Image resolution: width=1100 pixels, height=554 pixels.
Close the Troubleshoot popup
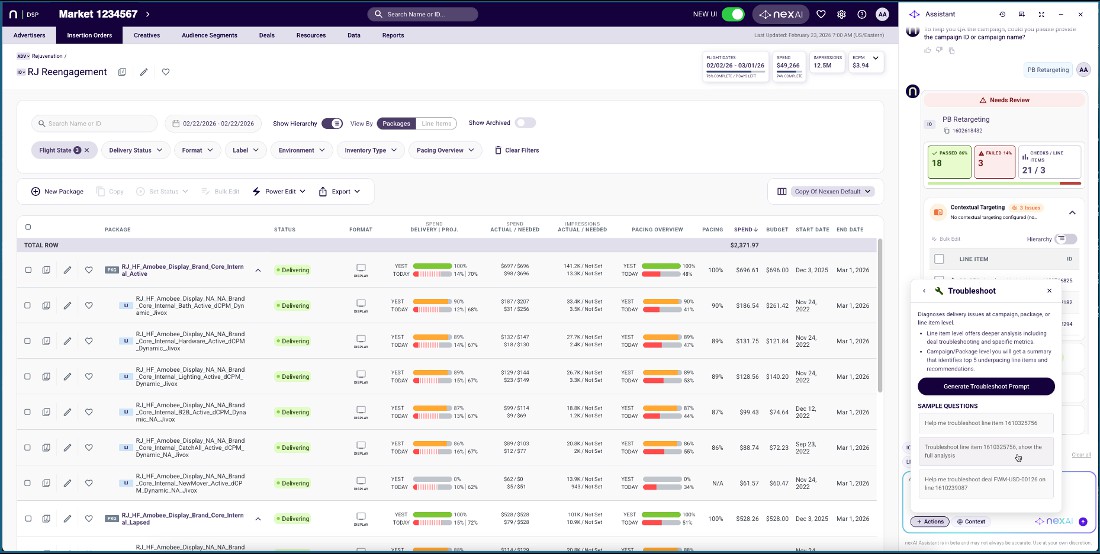click(x=1049, y=290)
